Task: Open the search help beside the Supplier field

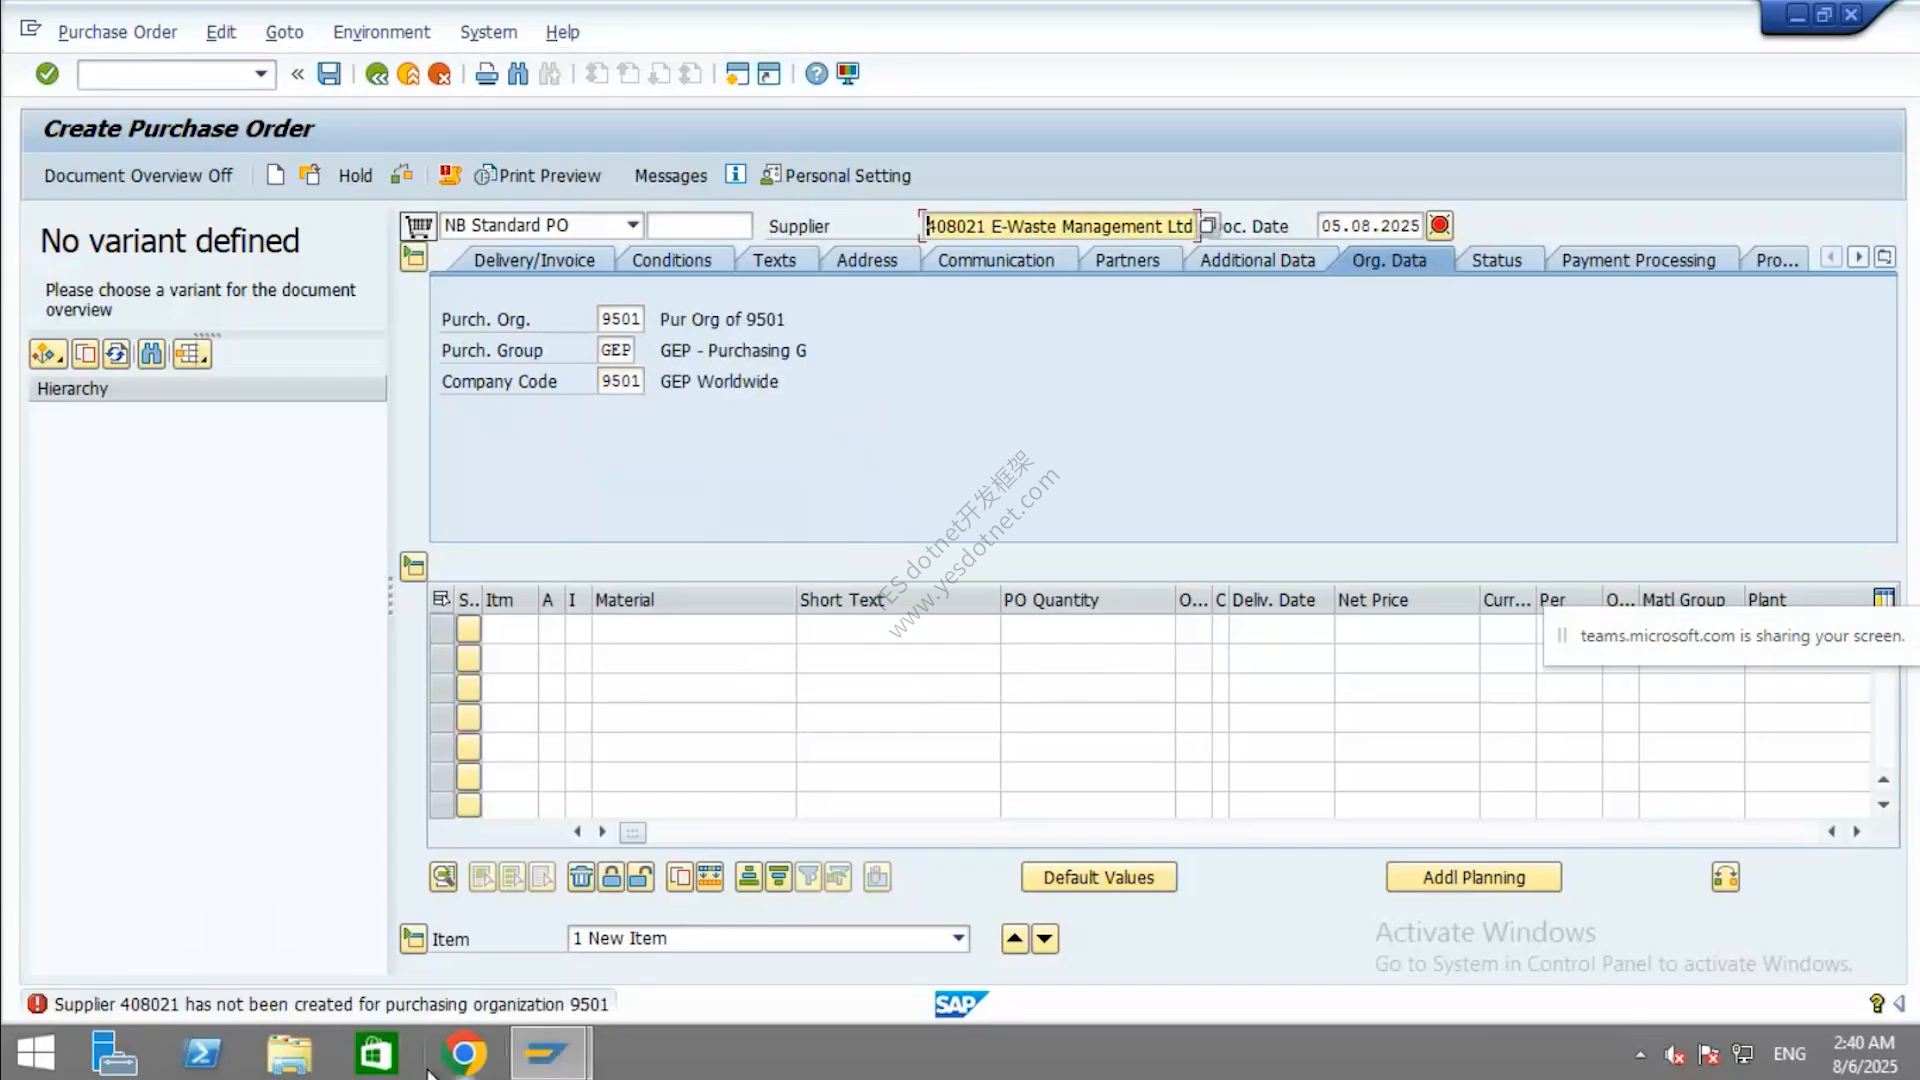Action: pos(1208,225)
